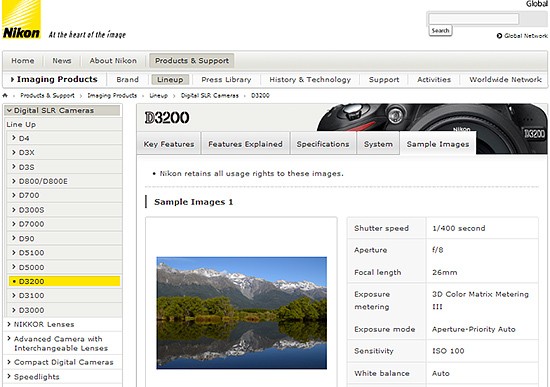Click the ISO 100 sensitivity value
Image resolution: width=550 pixels, height=387 pixels.
coord(448,351)
